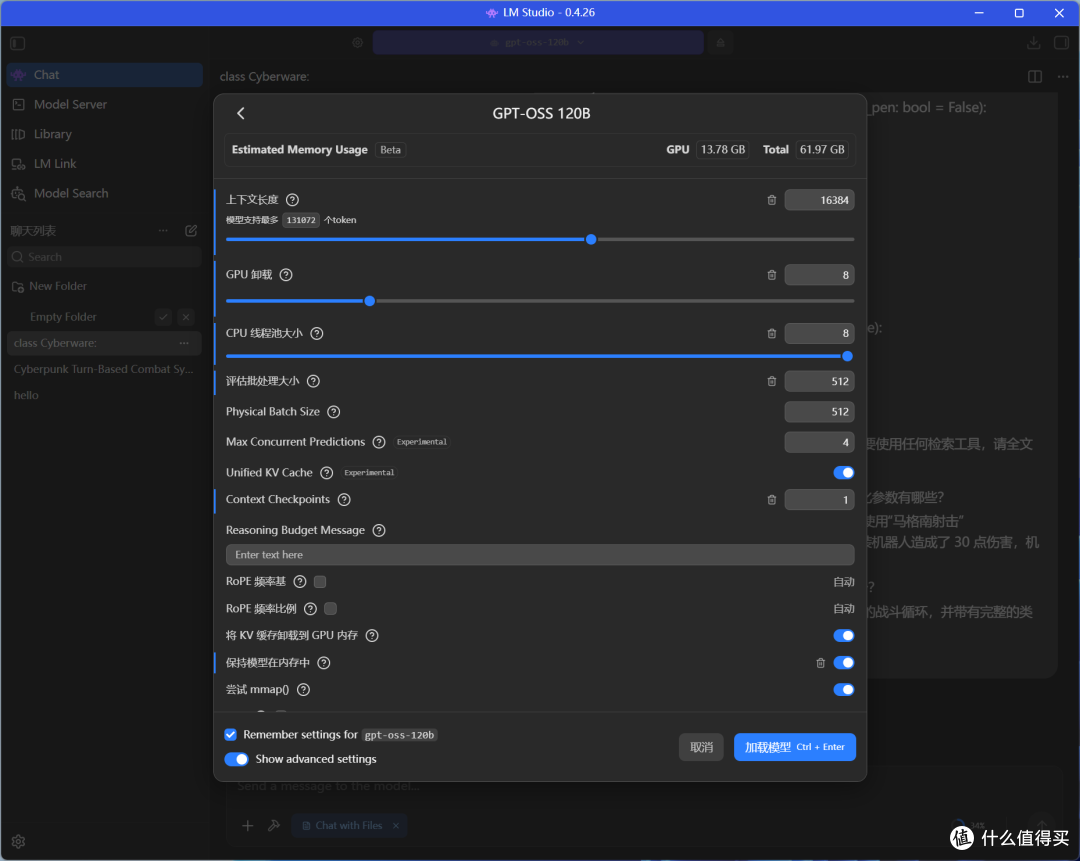The width and height of the screenshot is (1080, 861).
Task: Go back using the dialog's back arrow
Action: point(240,114)
